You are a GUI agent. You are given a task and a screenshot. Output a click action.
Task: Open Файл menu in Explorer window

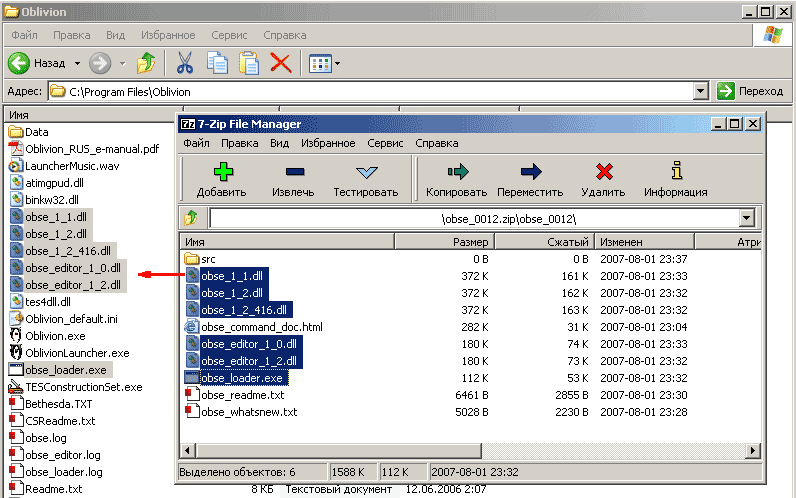pyautogui.click(x=24, y=35)
